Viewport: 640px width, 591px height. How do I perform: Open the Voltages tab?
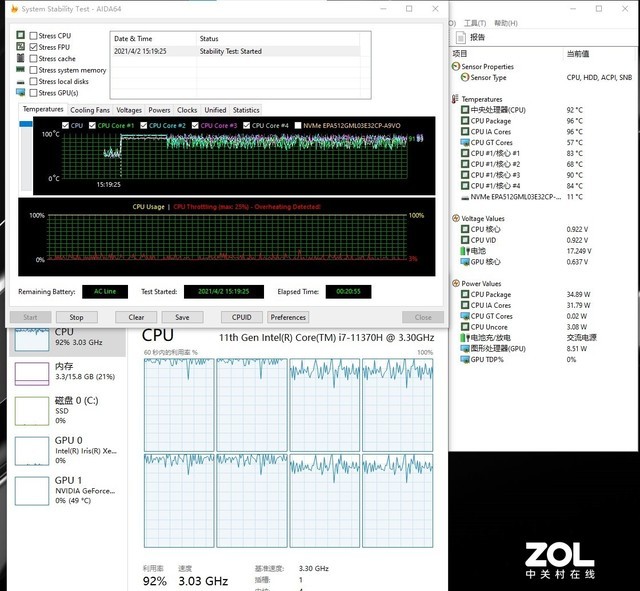point(129,110)
